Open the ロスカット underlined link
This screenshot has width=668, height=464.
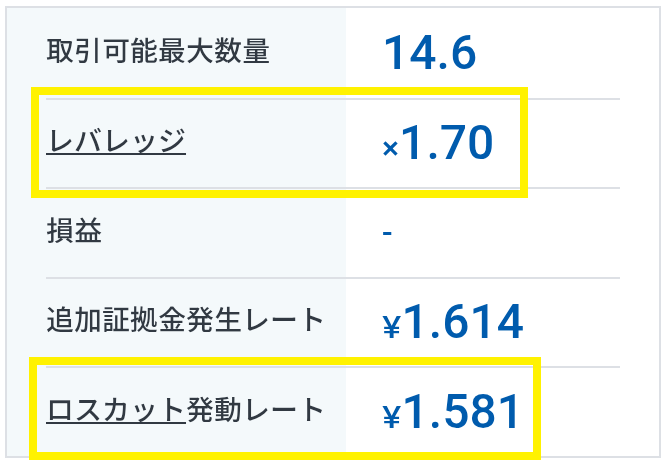pos(116,410)
